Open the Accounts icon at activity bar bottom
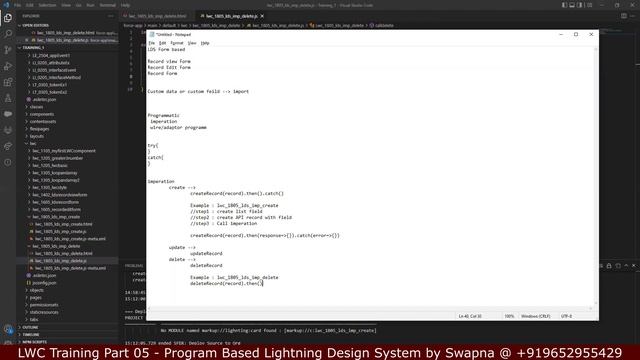 coord(8,329)
